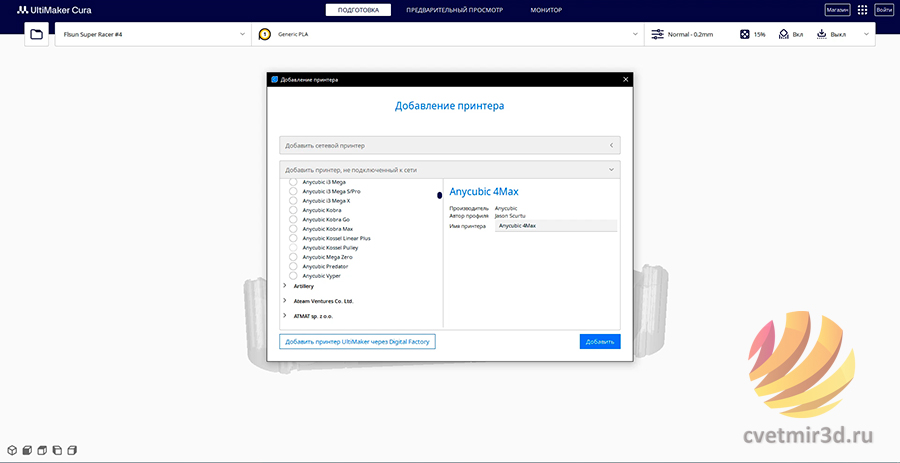The image size is (900, 463).
Task: Click the Добавить button
Action: pos(600,341)
